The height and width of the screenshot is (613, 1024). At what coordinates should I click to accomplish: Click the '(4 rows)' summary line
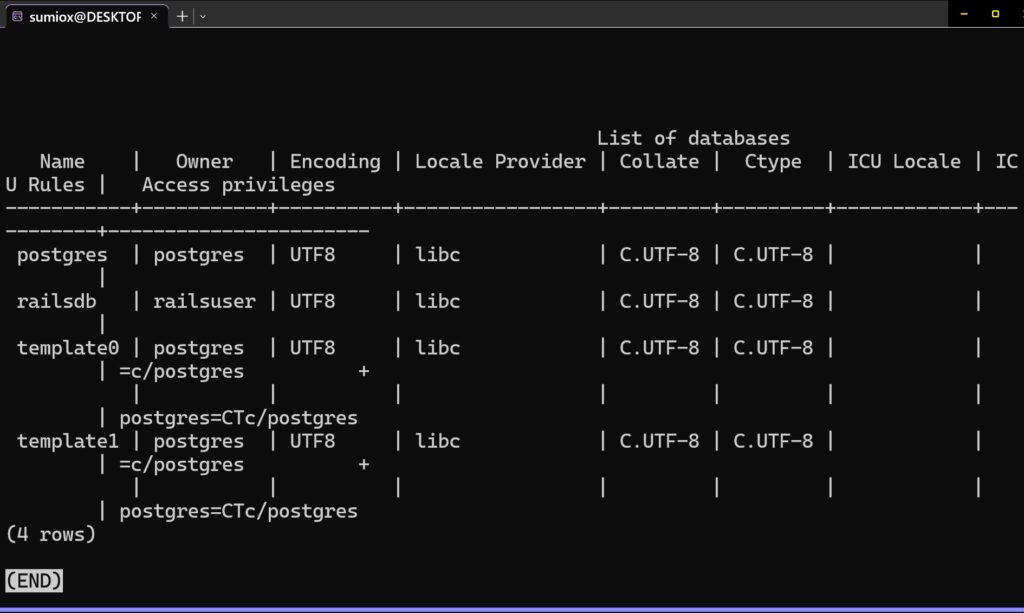[x=51, y=534]
